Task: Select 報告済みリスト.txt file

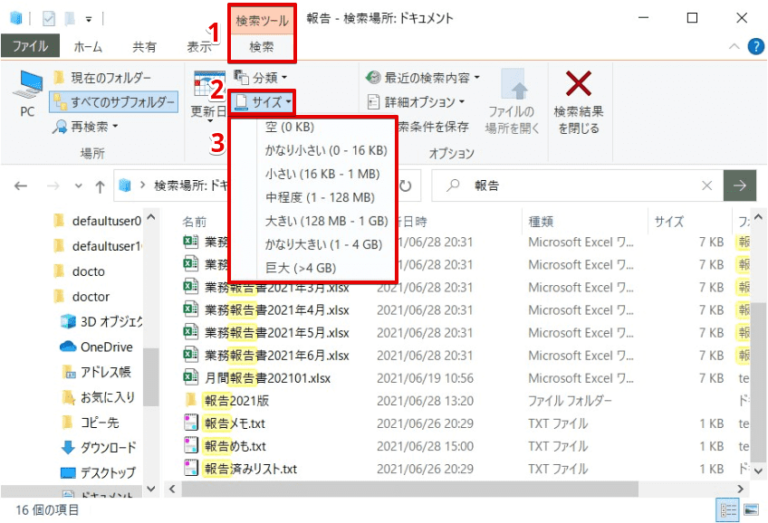Action: [x=240, y=469]
